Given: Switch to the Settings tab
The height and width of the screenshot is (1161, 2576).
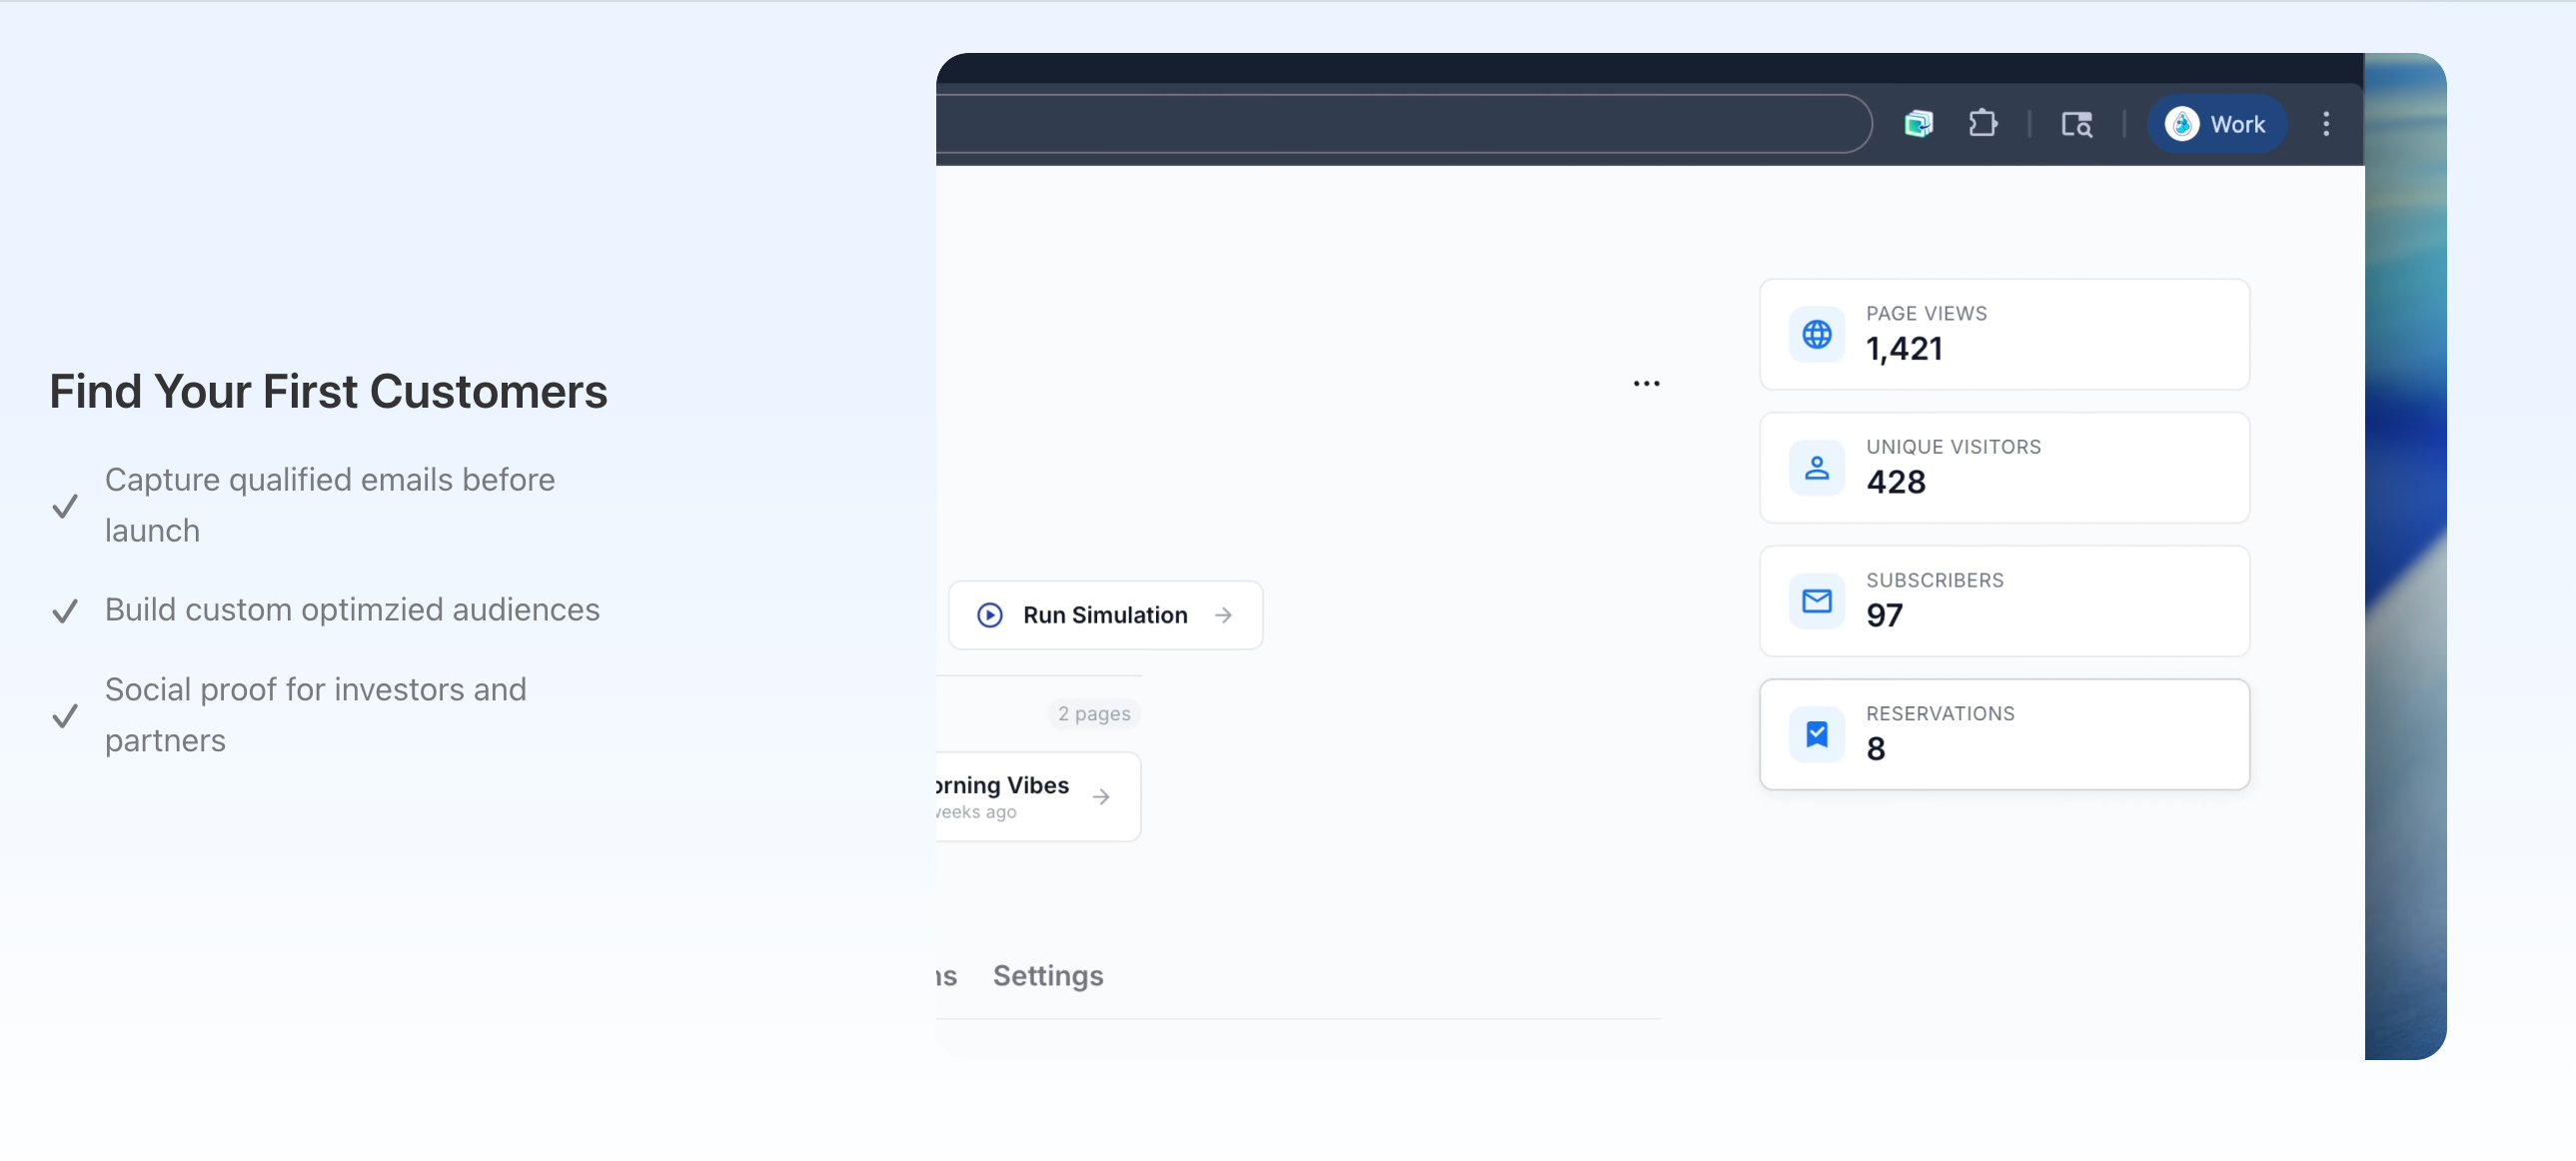Looking at the screenshot, I should 1047,975.
